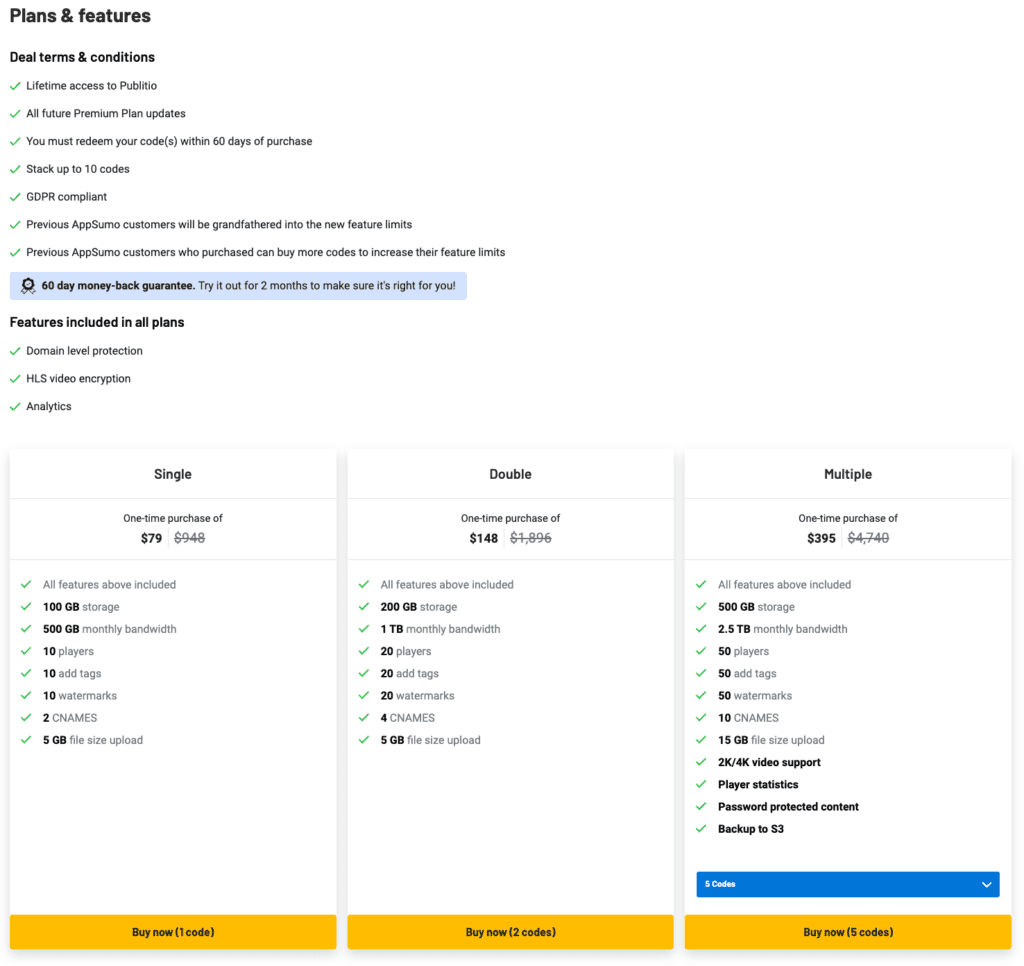Image resolution: width=1024 pixels, height=966 pixels.
Task: Click 50 watermarks in the Multiple plan
Action: 755,696
